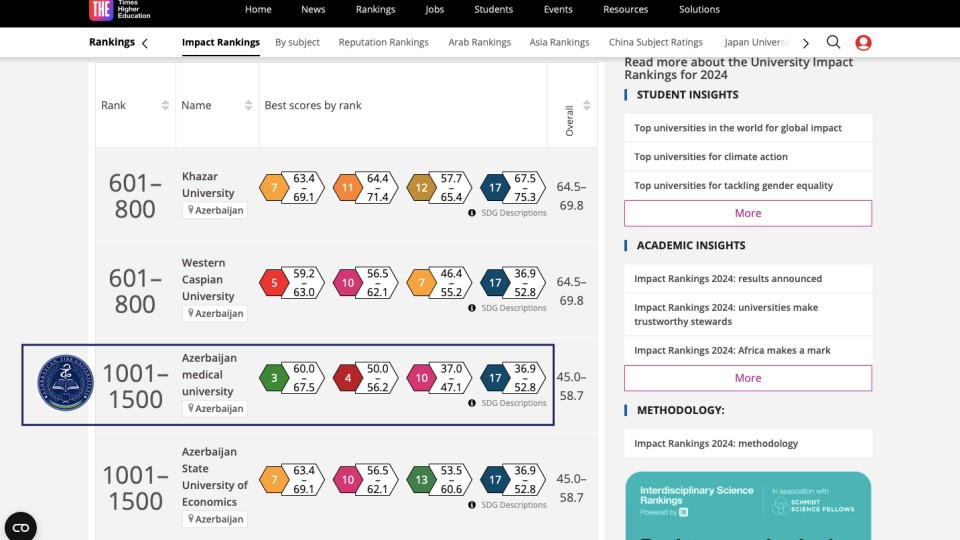
Task: Open the cookie settings icon in the bottom-left corner
Action: click(20, 526)
